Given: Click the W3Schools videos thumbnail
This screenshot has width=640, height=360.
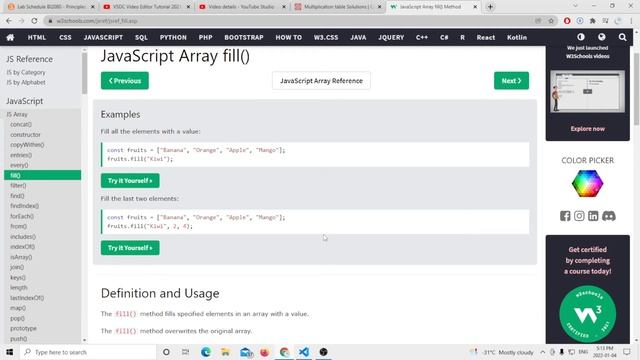Looking at the screenshot, I should pyautogui.click(x=587, y=92).
